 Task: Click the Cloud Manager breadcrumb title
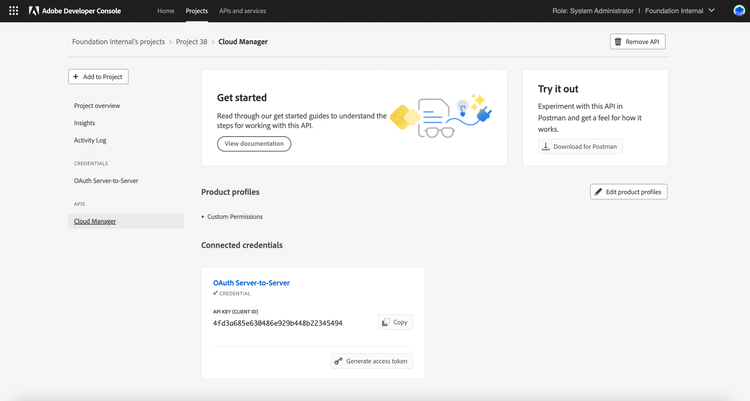(x=243, y=42)
